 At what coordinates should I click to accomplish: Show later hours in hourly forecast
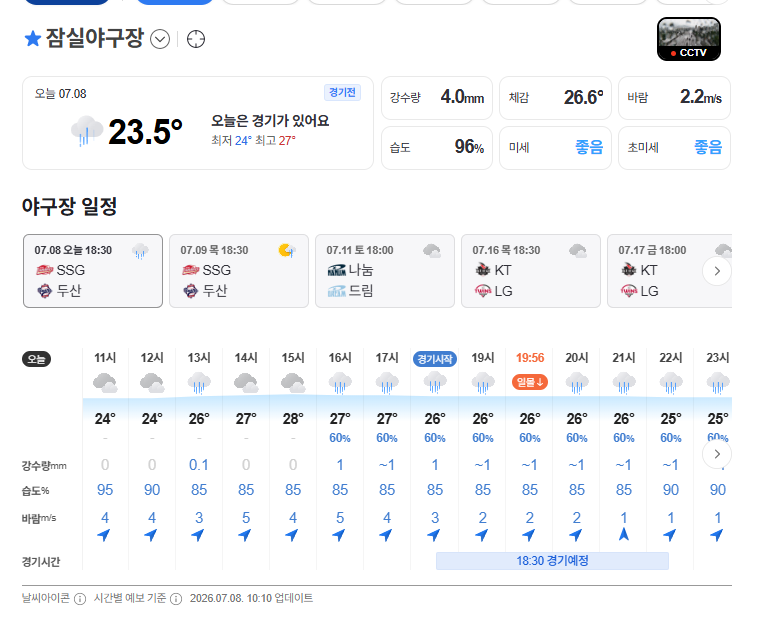717,454
